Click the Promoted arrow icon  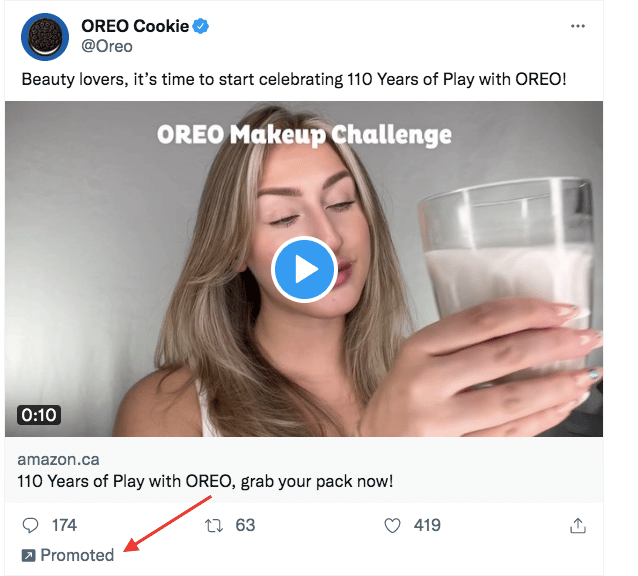(x=28, y=555)
